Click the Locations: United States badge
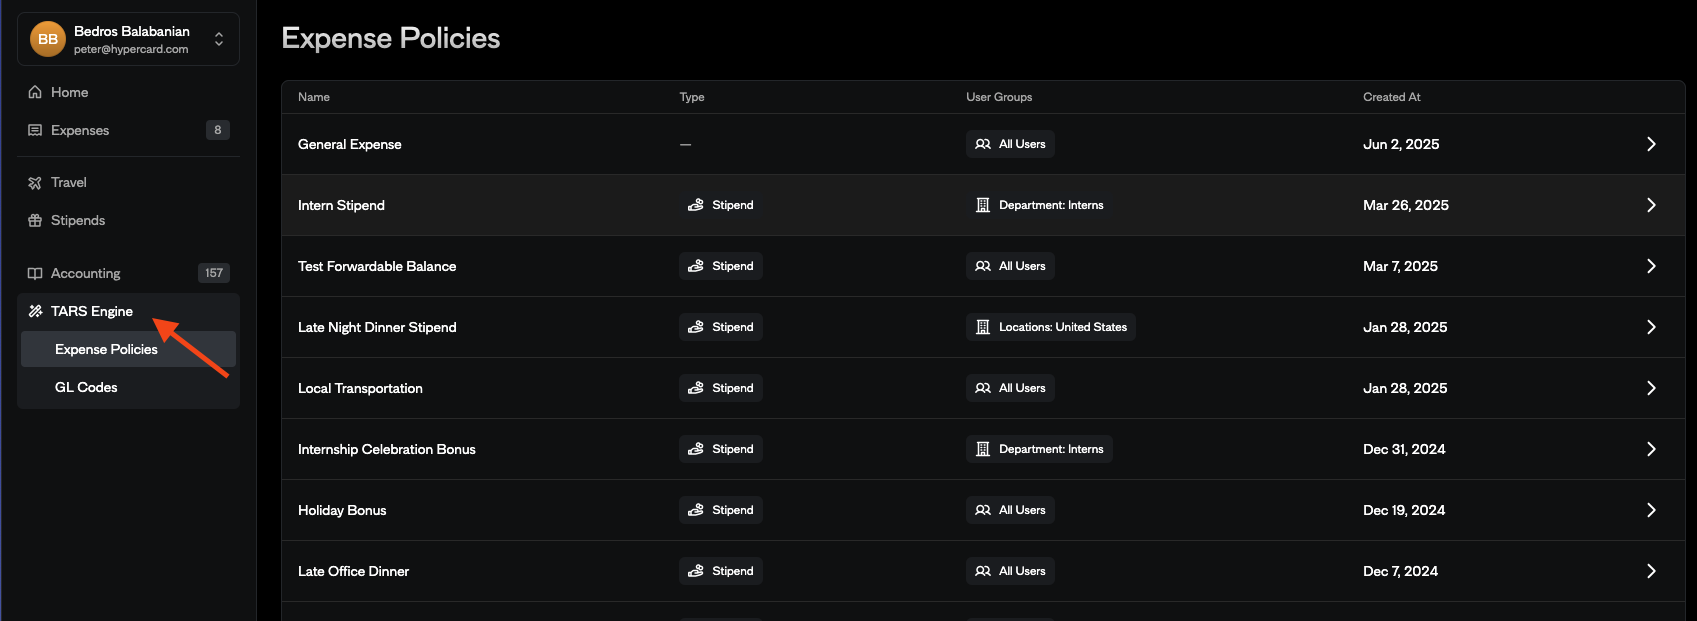The image size is (1697, 621). pyautogui.click(x=1050, y=327)
